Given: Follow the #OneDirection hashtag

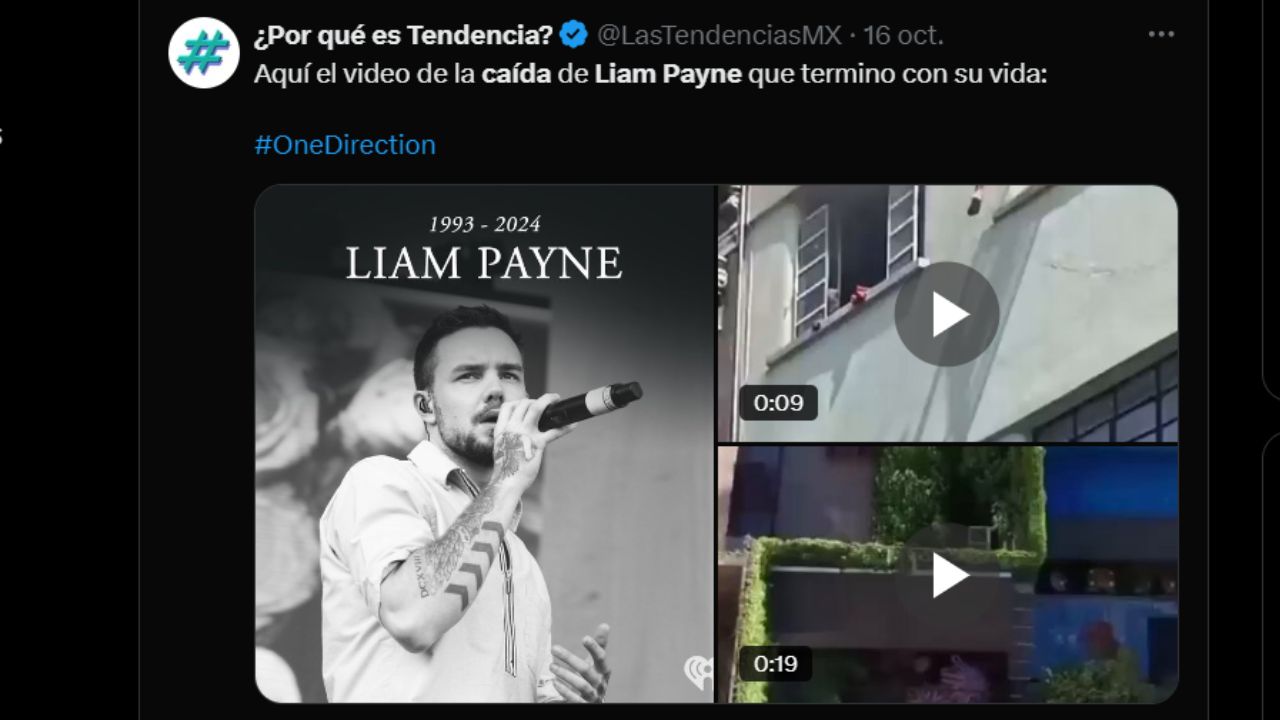Looking at the screenshot, I should (345, 145).
